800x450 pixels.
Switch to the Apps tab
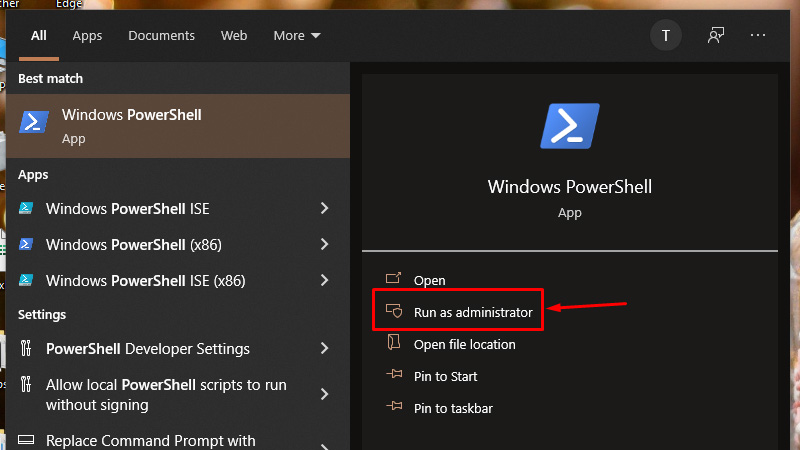[x=87, y=35]
